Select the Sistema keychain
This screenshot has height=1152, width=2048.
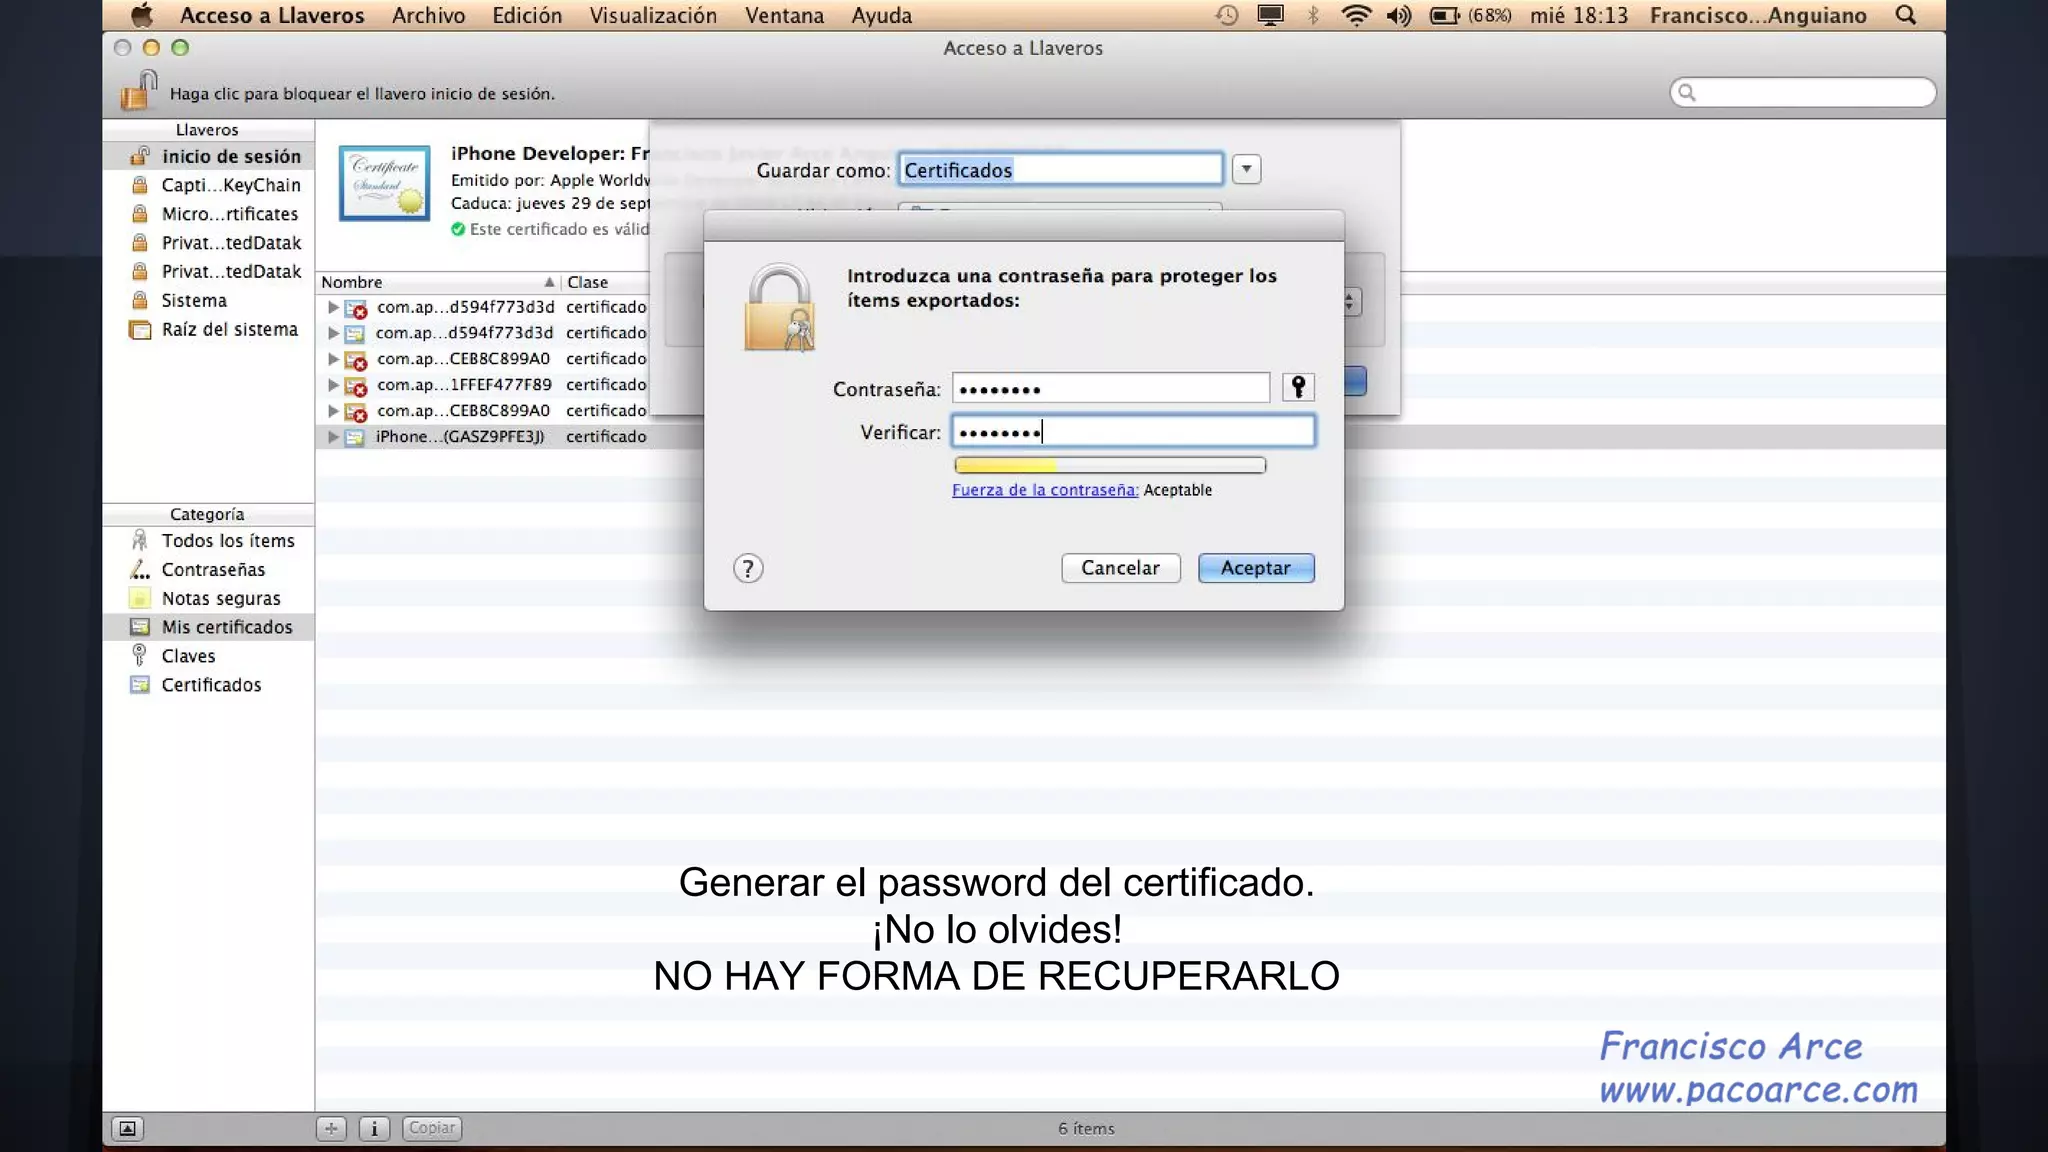click(208, 300)
